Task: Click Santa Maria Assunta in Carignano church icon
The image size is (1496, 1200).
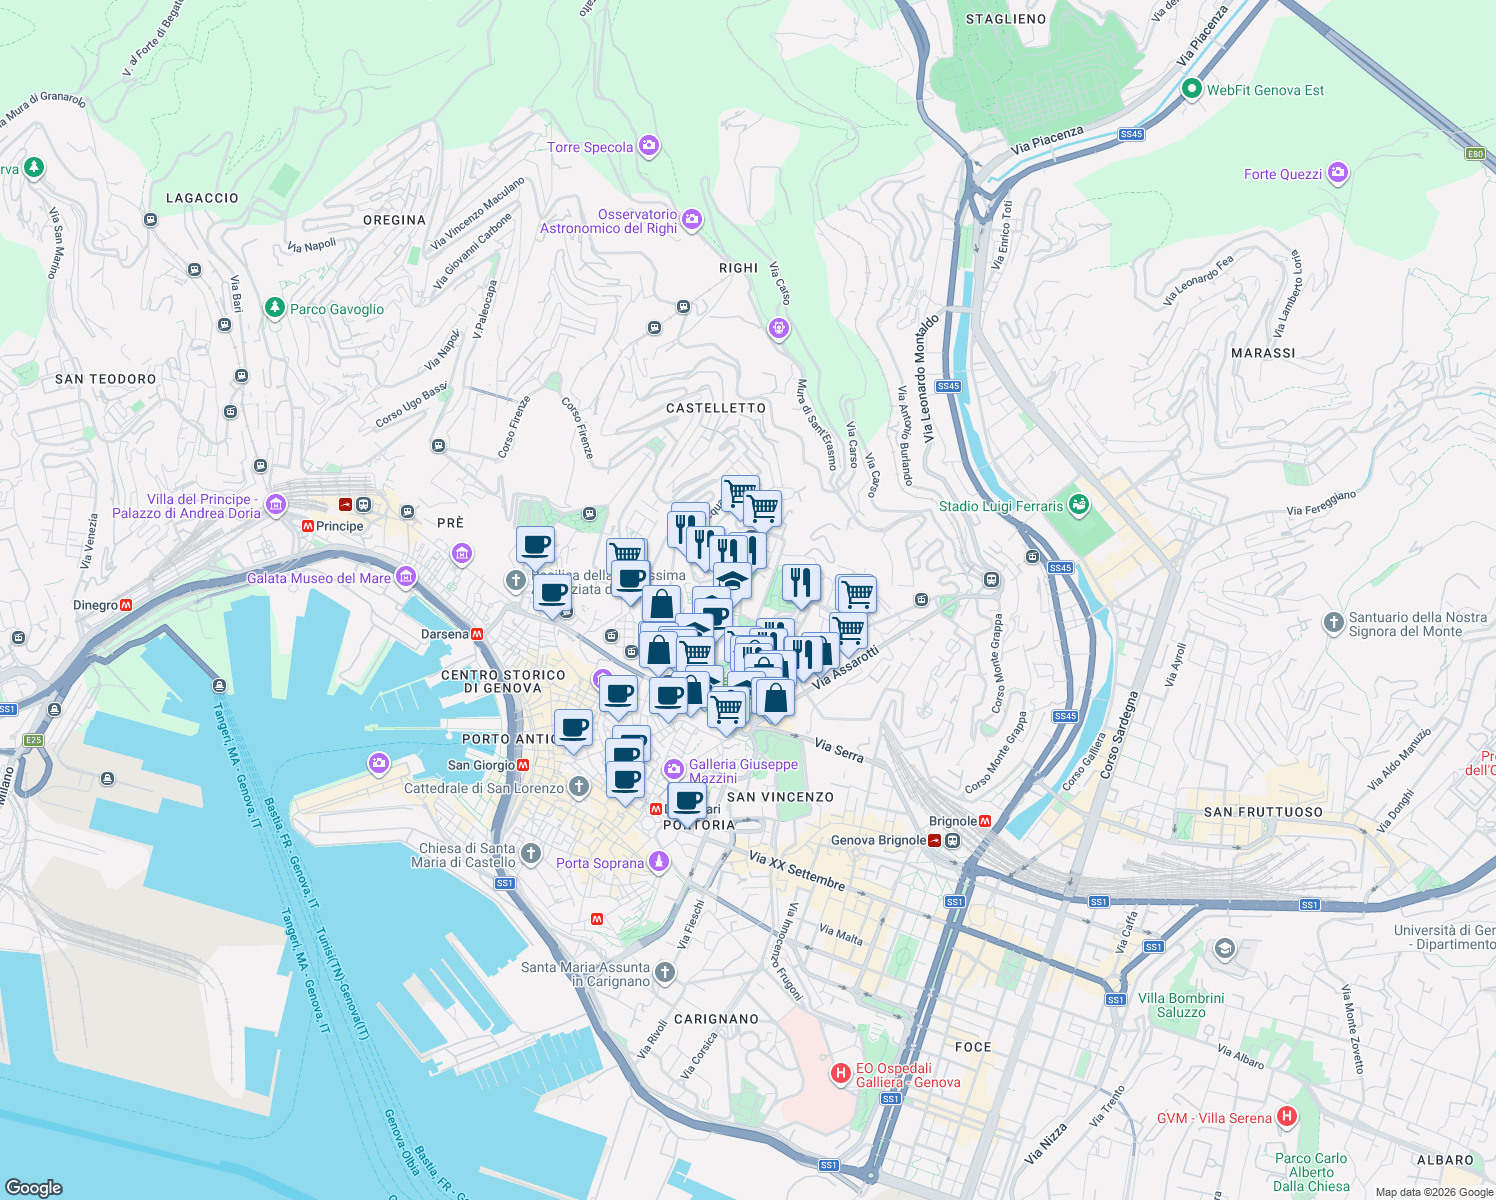Action: [665, 973]
